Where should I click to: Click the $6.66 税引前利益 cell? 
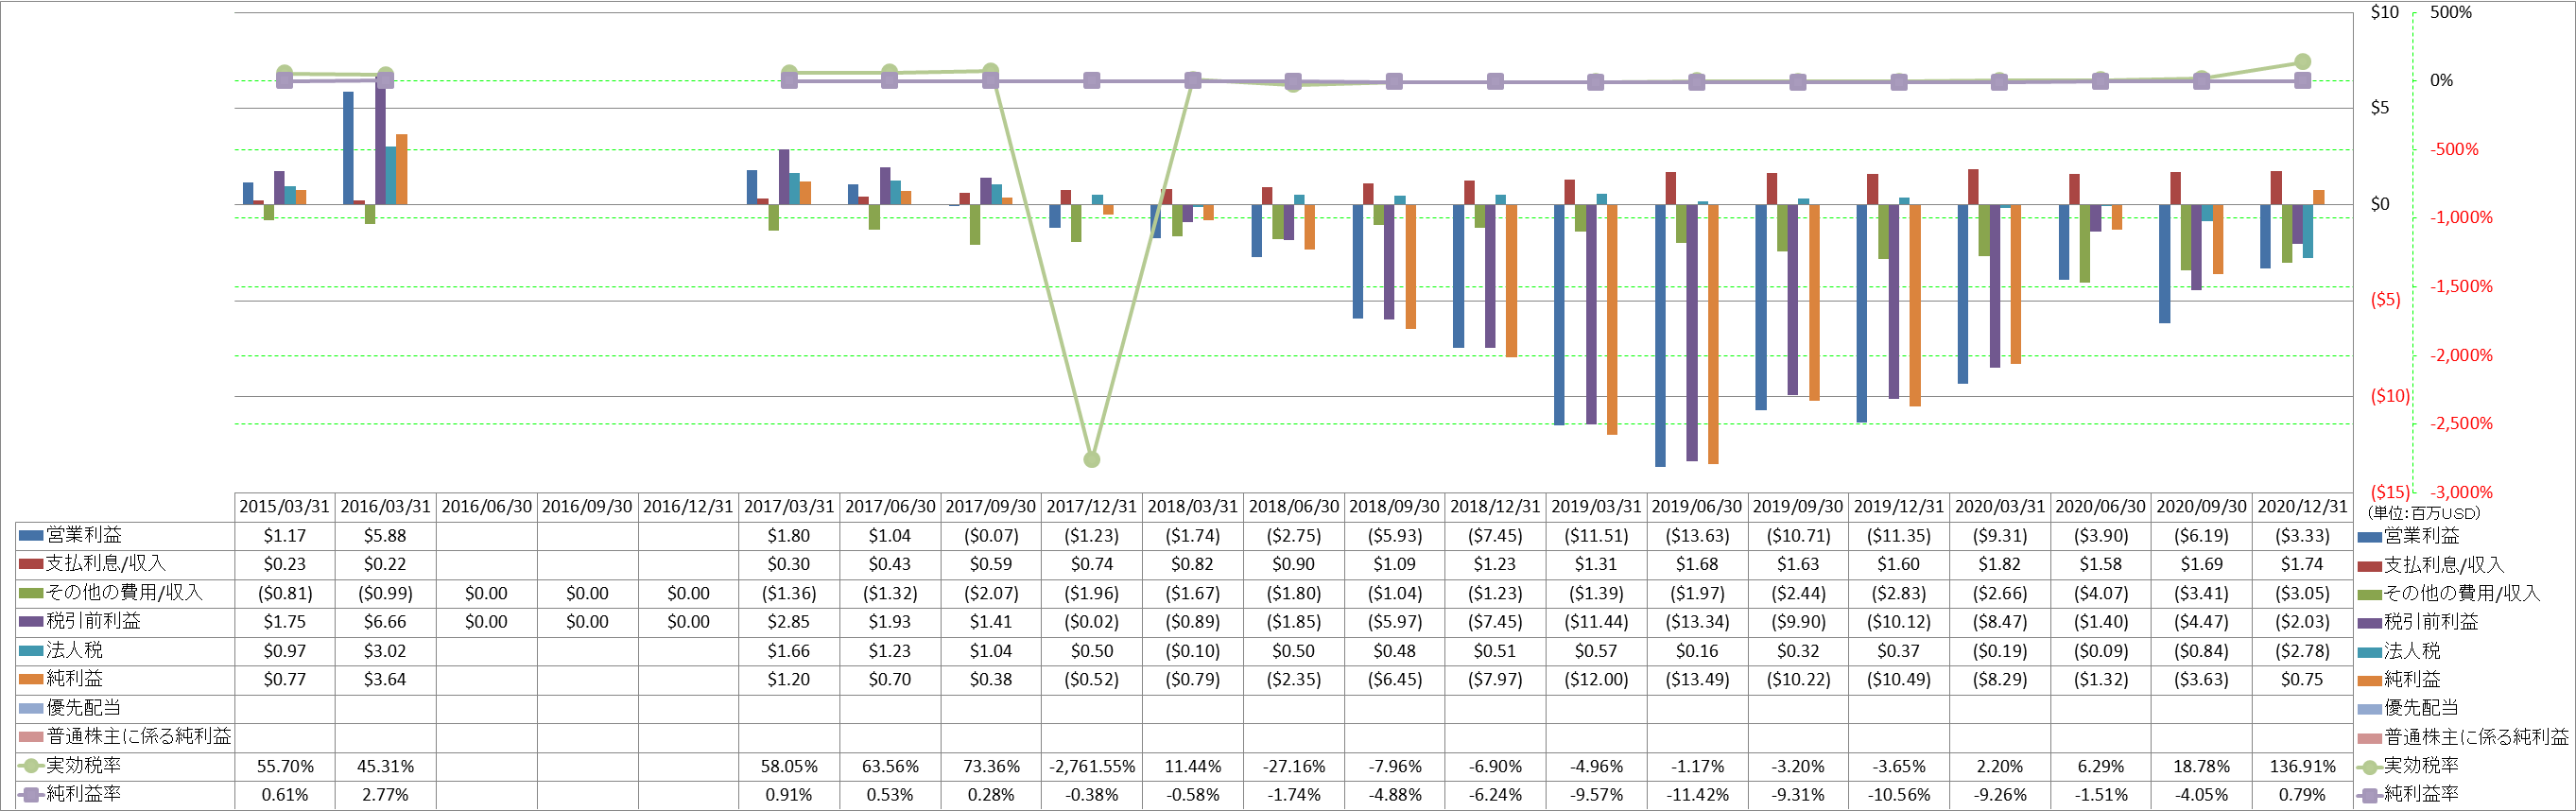pyautogui.click(x=386, y=622)
